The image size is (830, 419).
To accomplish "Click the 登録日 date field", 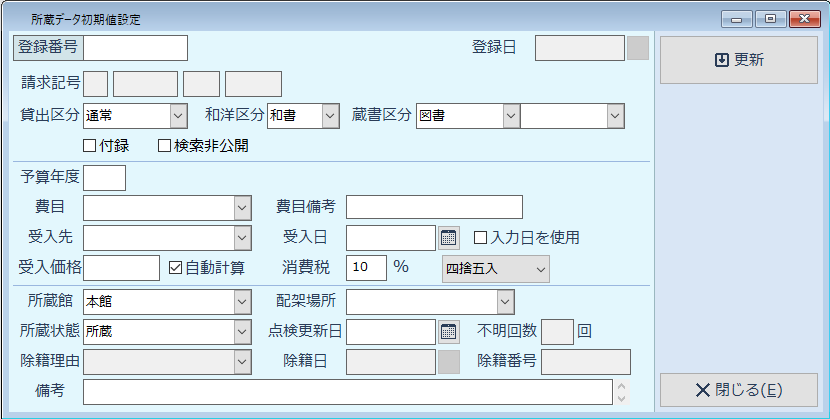I will (580, 48).
